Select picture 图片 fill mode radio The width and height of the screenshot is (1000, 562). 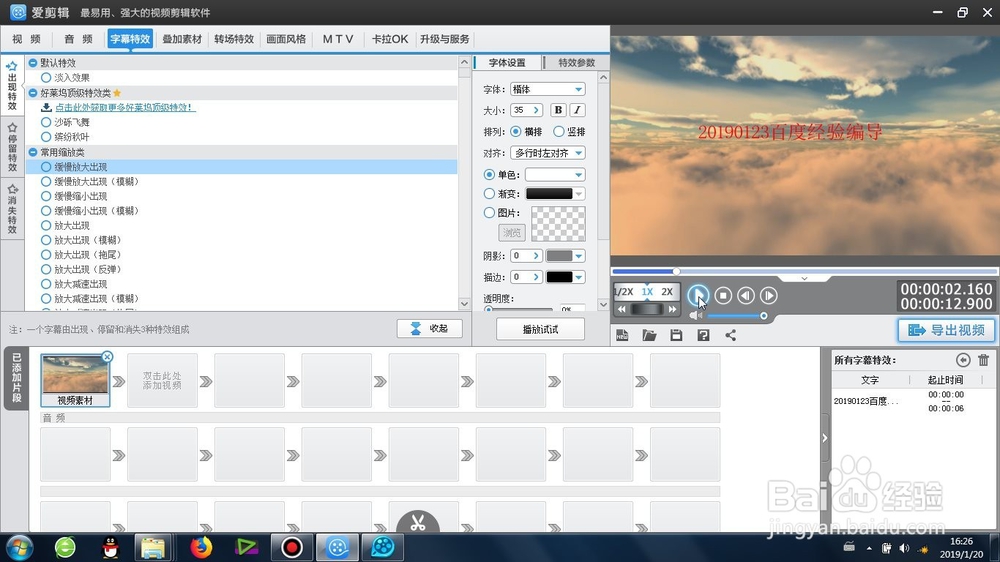[489, 212]
